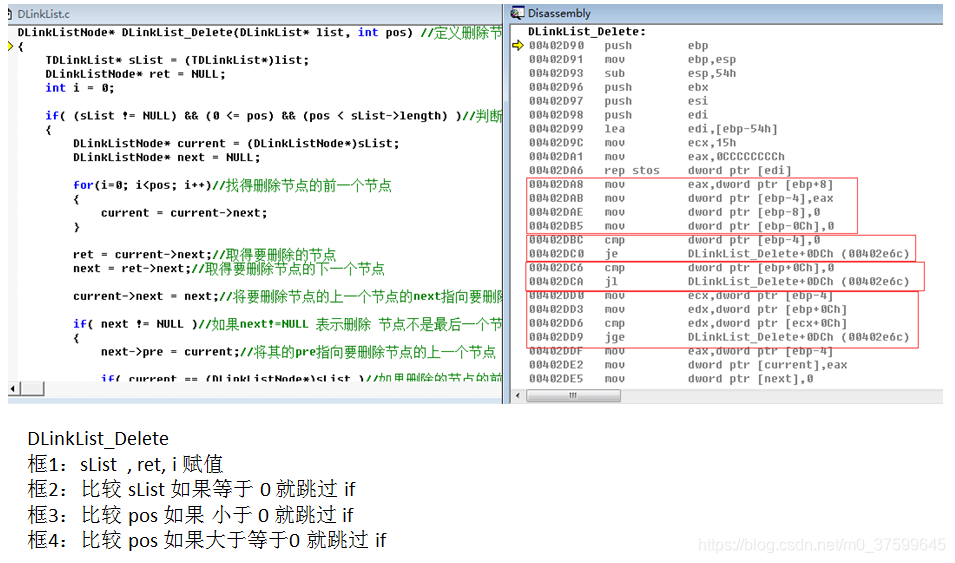This screenshot has width=955, height=563.
Task: Click address 00402DD6 cmp edx line
Action: coord(688,324)
